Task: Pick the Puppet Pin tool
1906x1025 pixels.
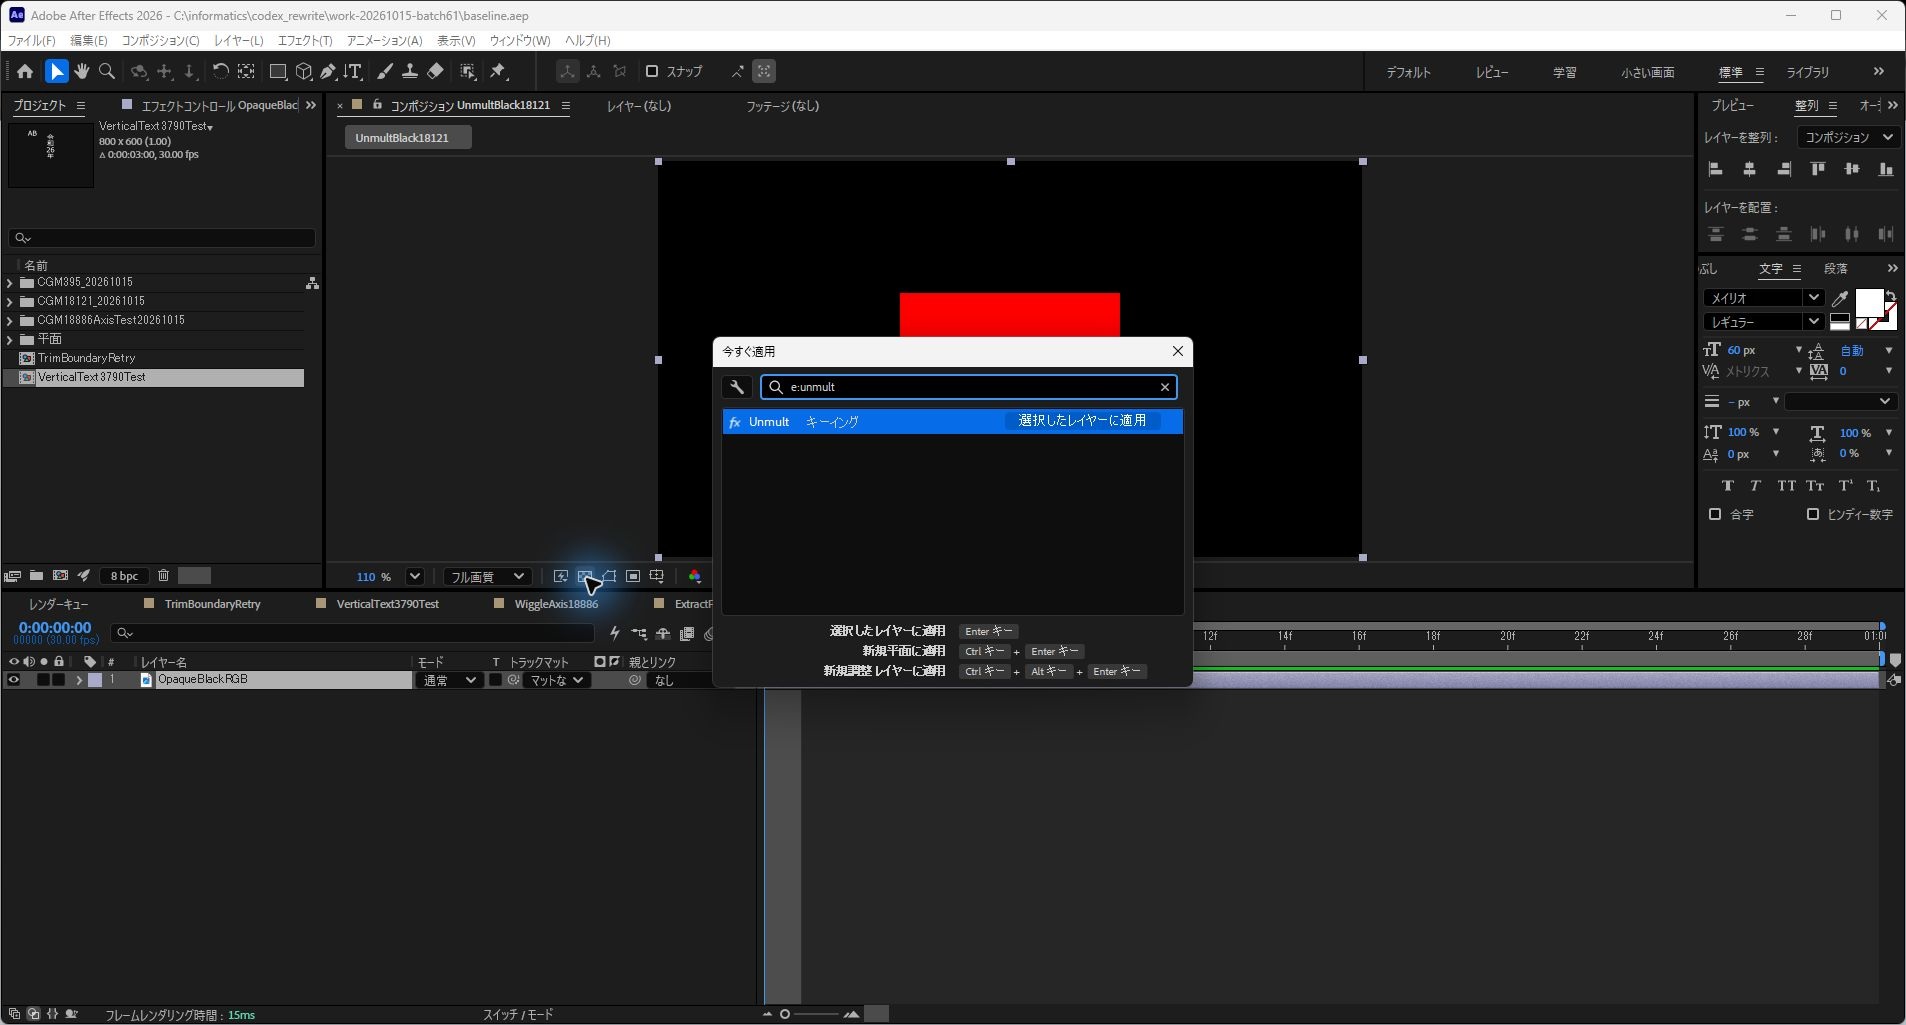Action: click(x=498, y=71)
